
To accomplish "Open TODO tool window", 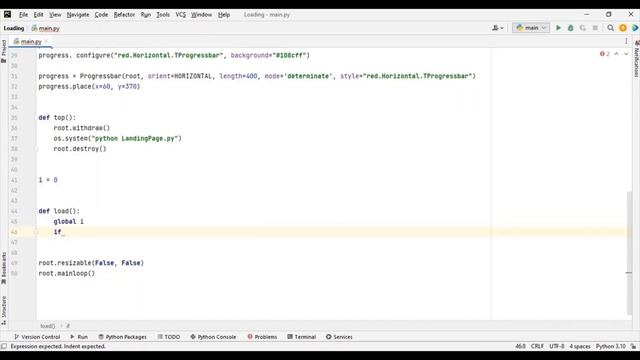I will click(x=169, y=337).
